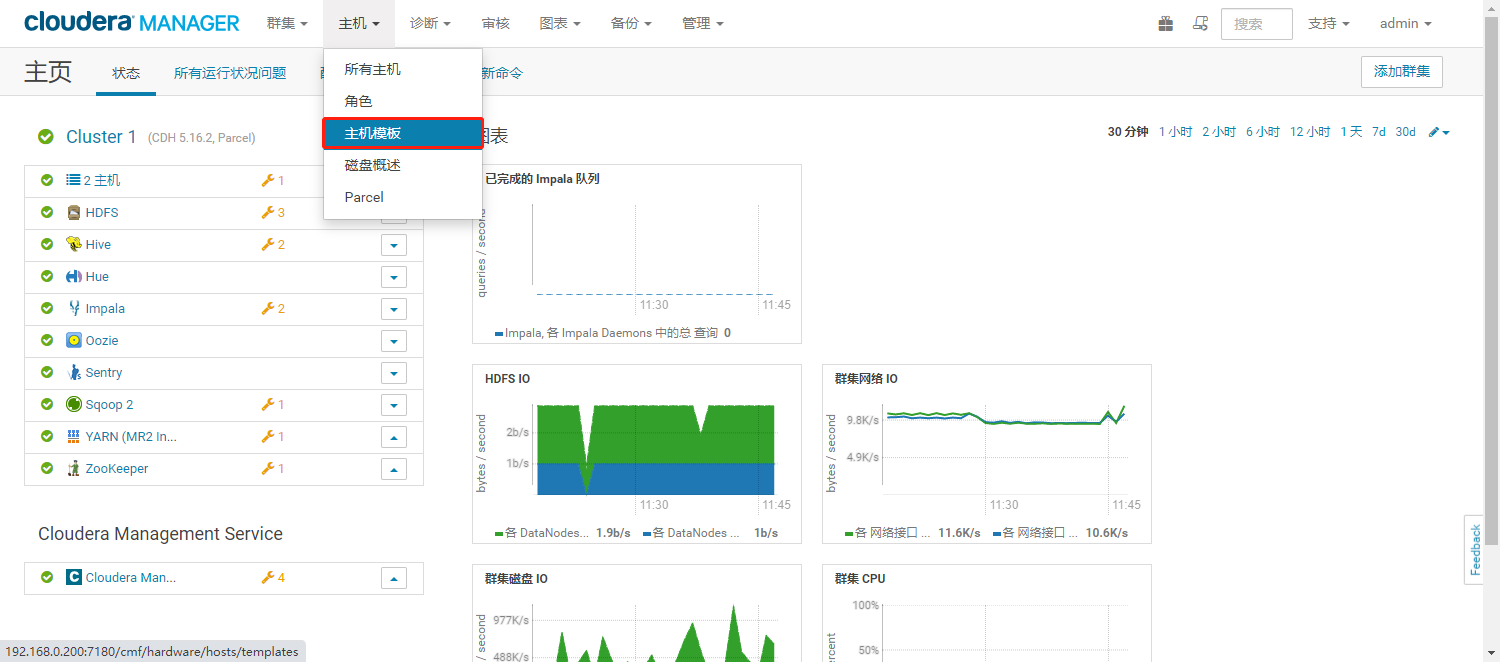
Task: Select 角色 from hosts menu
Action: [403, 101]
